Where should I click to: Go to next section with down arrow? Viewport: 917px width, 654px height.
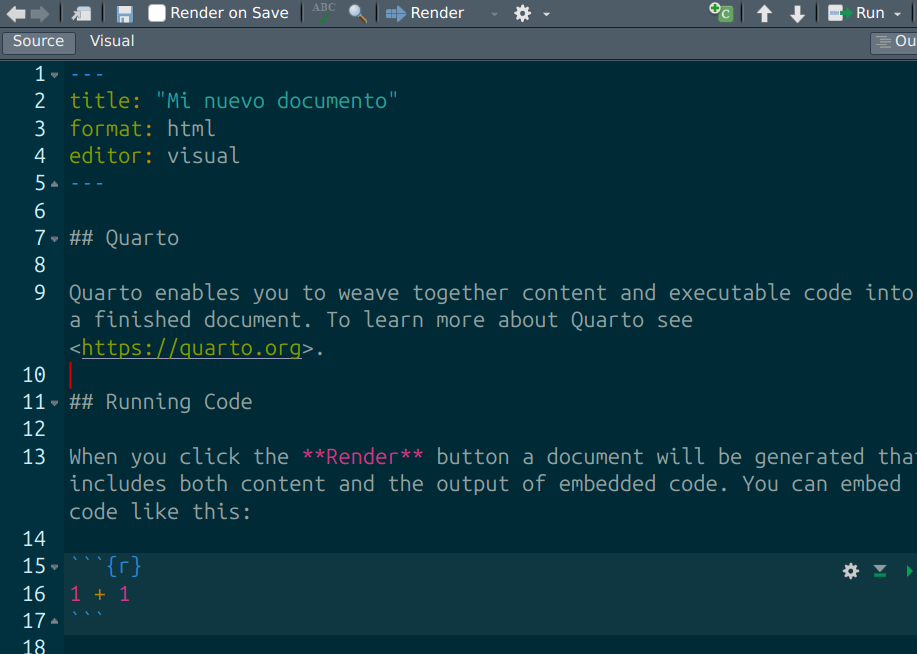point(797,13)
